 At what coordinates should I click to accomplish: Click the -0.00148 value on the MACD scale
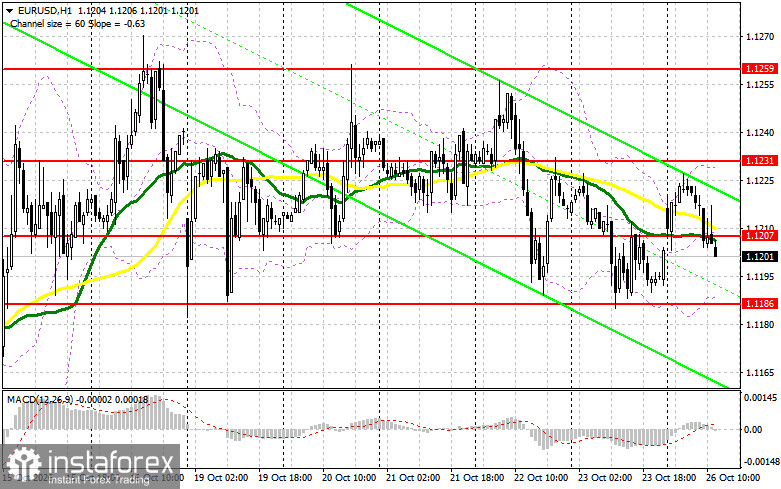coord(760,462)
